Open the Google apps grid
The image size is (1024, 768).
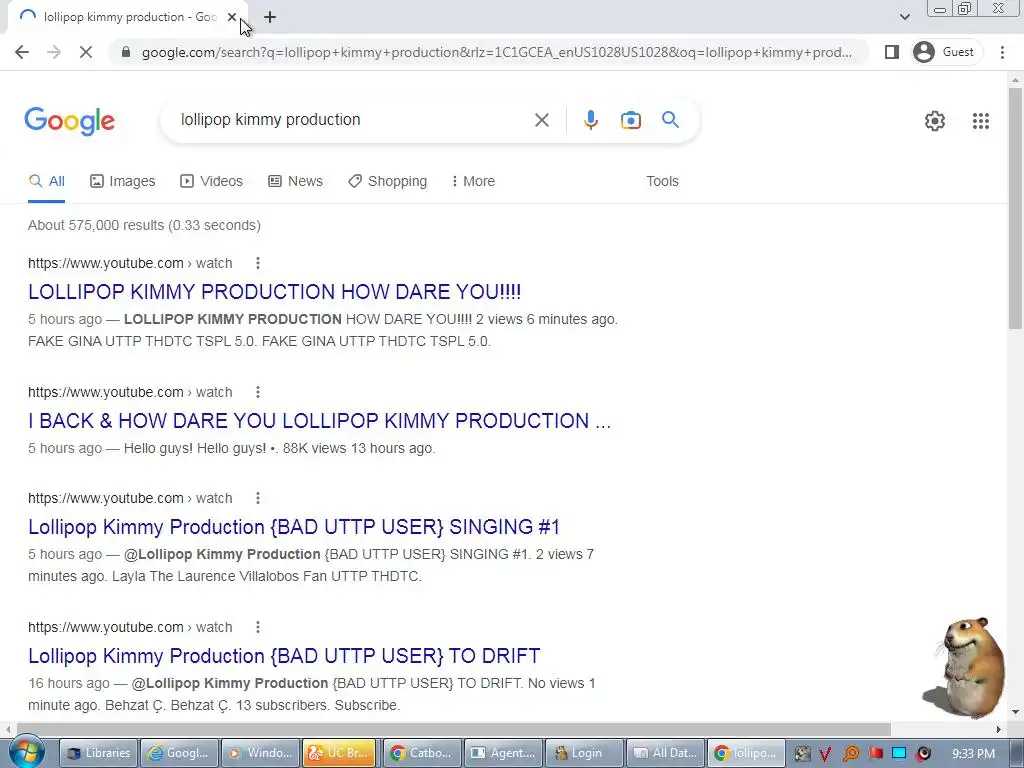[980, 121]
